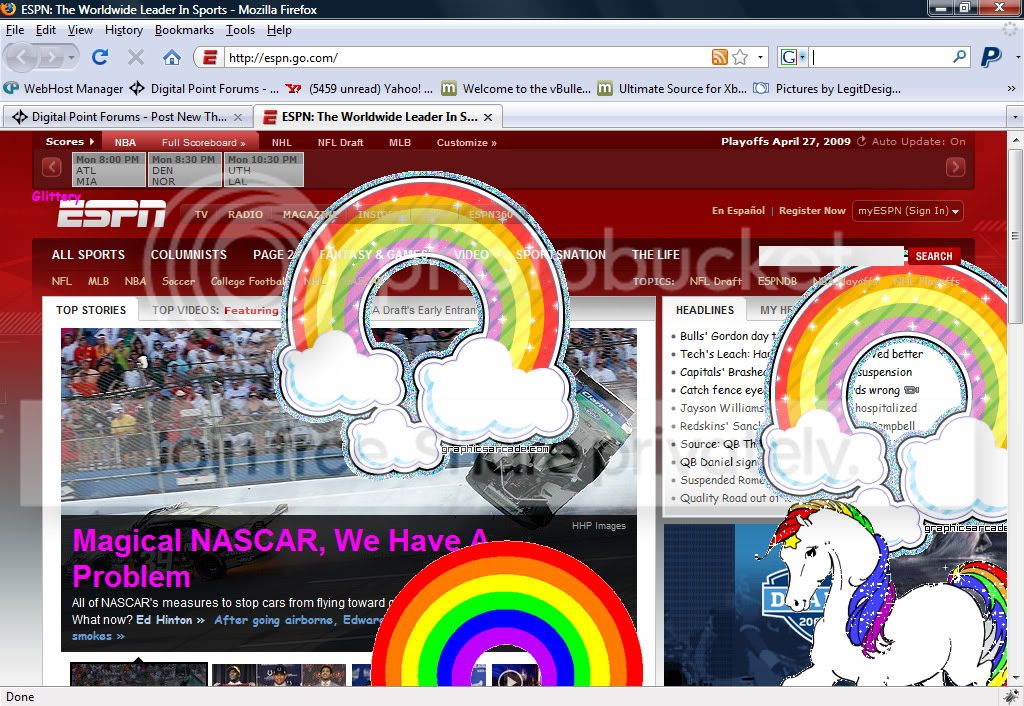Image resolution: width=1024 pixels, height=706 pixels.
Task: Open the Tools menu
Action: 240,30
